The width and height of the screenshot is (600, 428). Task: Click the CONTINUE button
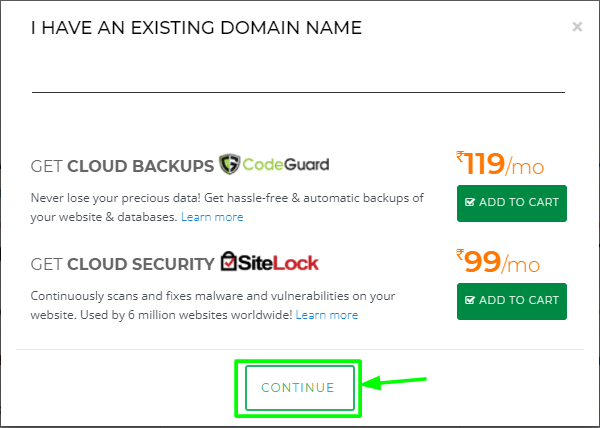(x=300, y=387)
